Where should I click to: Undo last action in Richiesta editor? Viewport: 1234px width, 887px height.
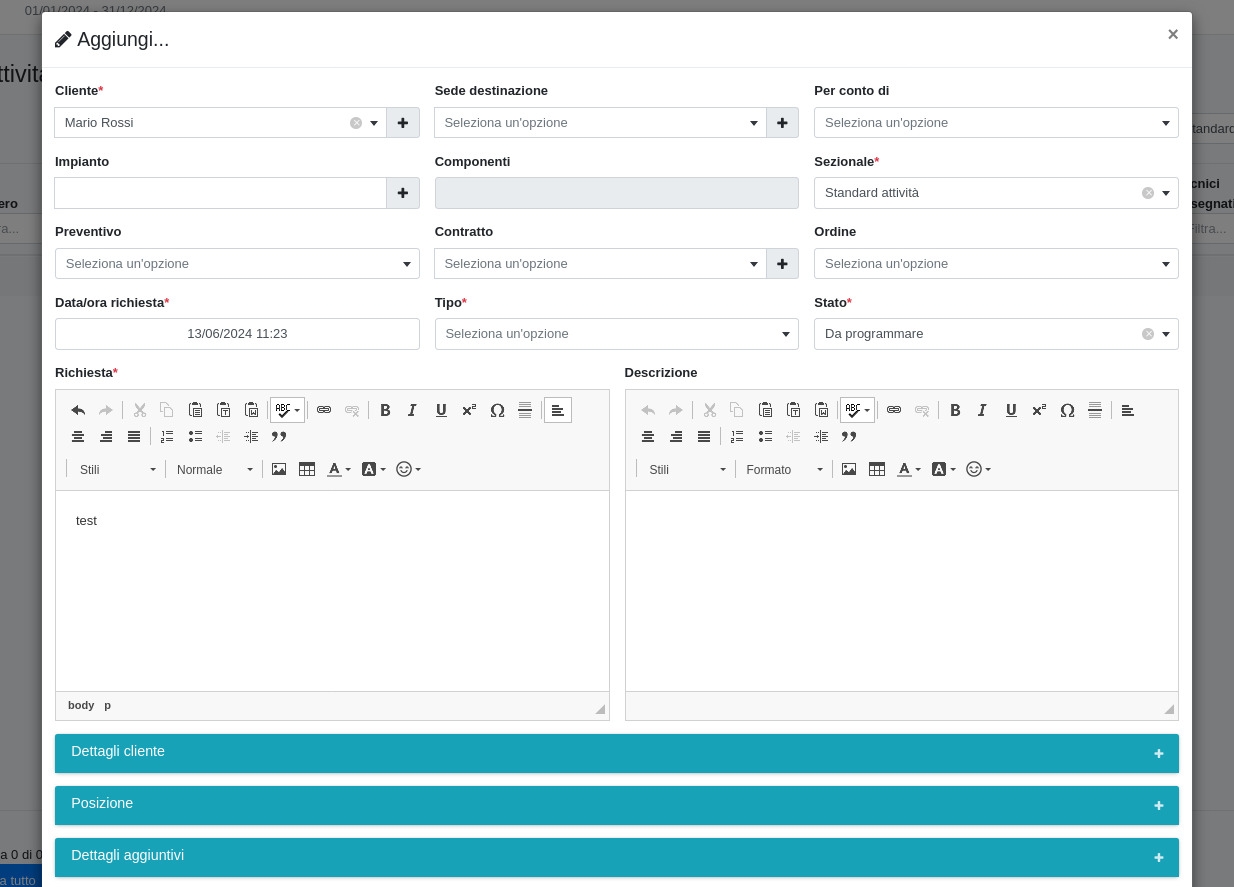[x=78, y=410]
